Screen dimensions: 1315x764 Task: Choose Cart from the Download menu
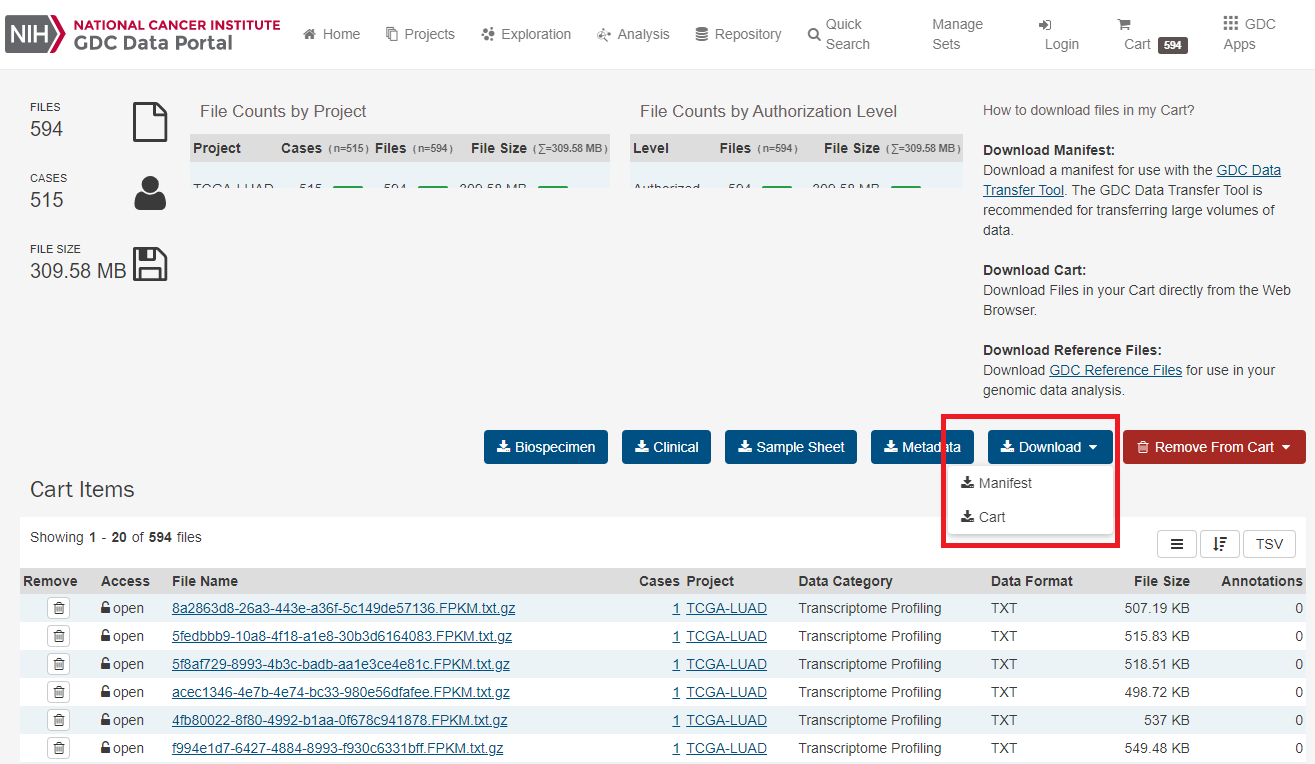tap(983, 517)
